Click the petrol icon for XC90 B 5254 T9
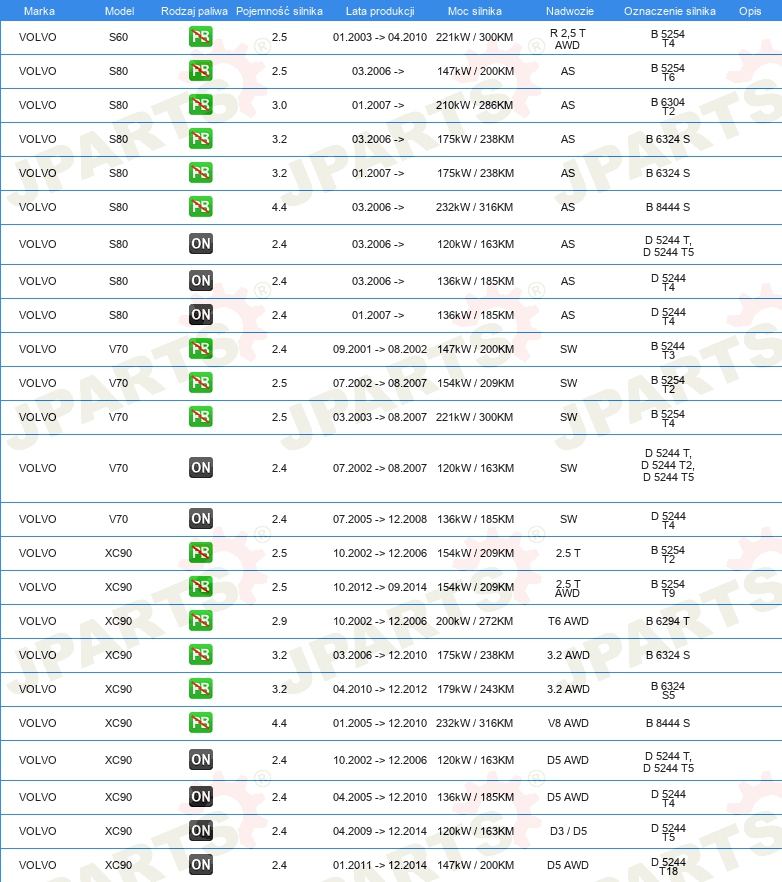The height and width of the screenshot is (882, 782). point(201,587)
